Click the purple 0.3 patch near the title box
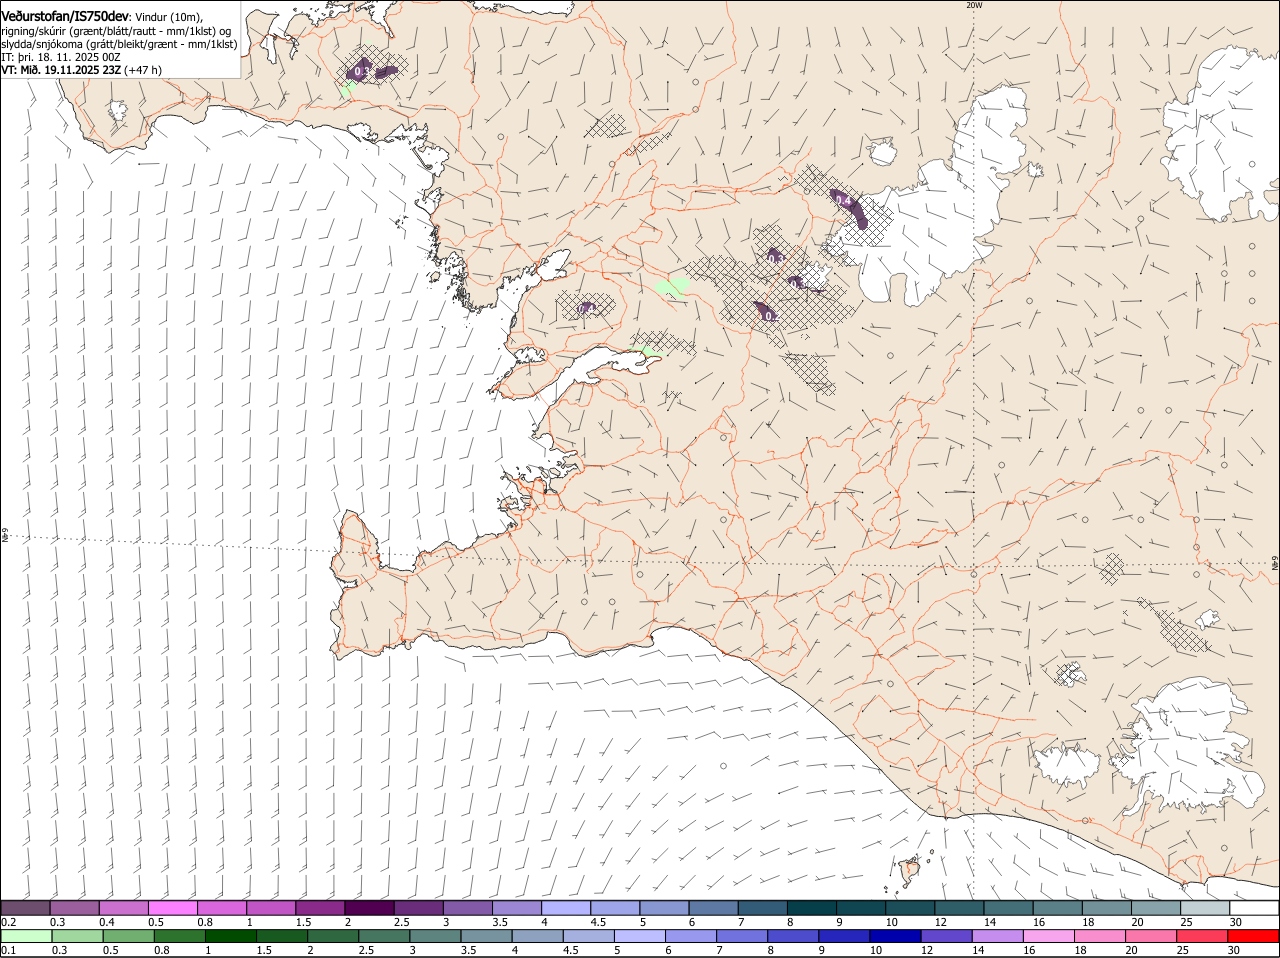1280x958 pixels. coord(360,70)
